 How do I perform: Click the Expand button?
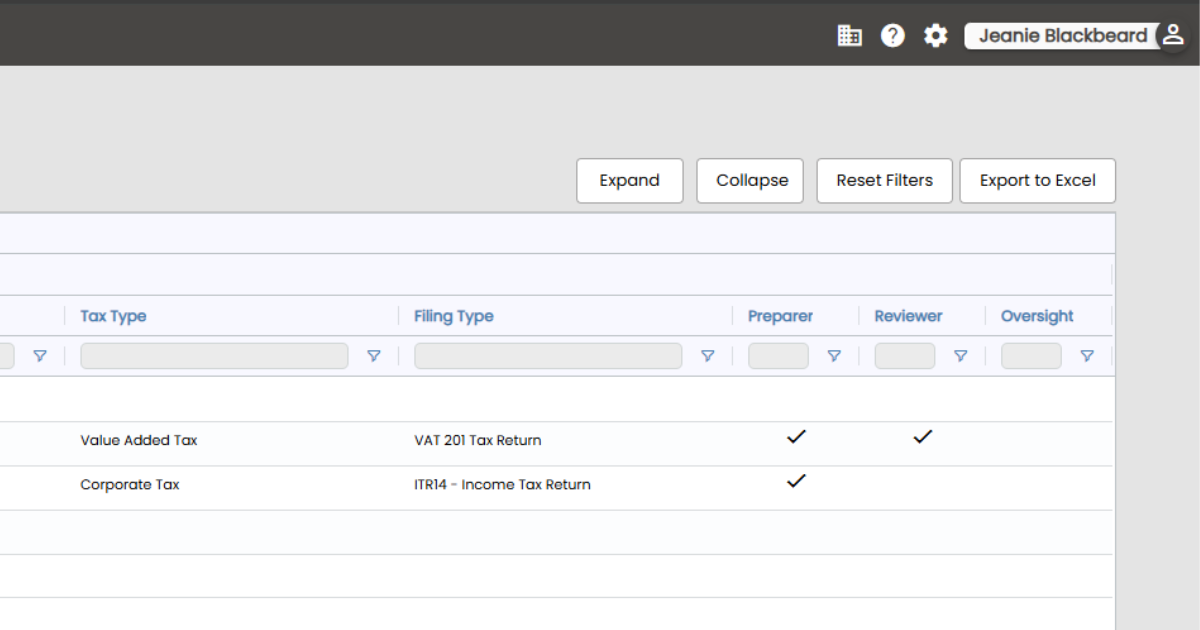tap(630, 181)
